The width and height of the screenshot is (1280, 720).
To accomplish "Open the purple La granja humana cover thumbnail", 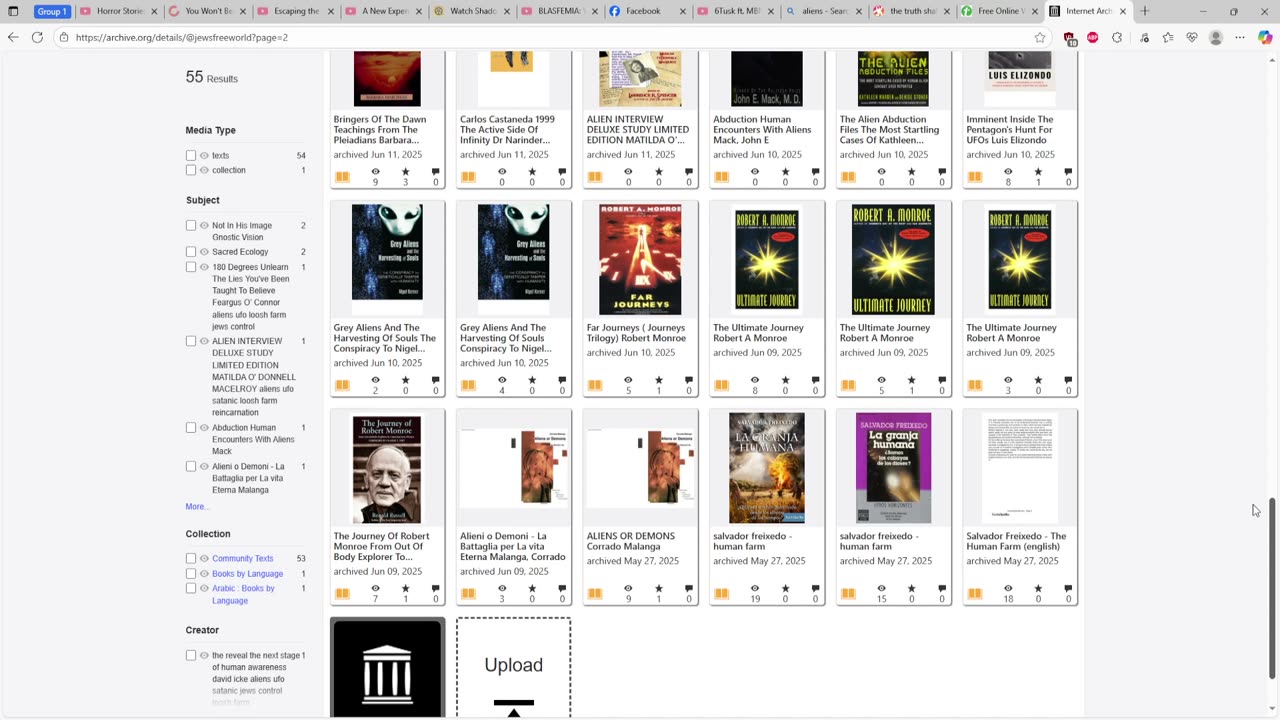I will 893,468.
